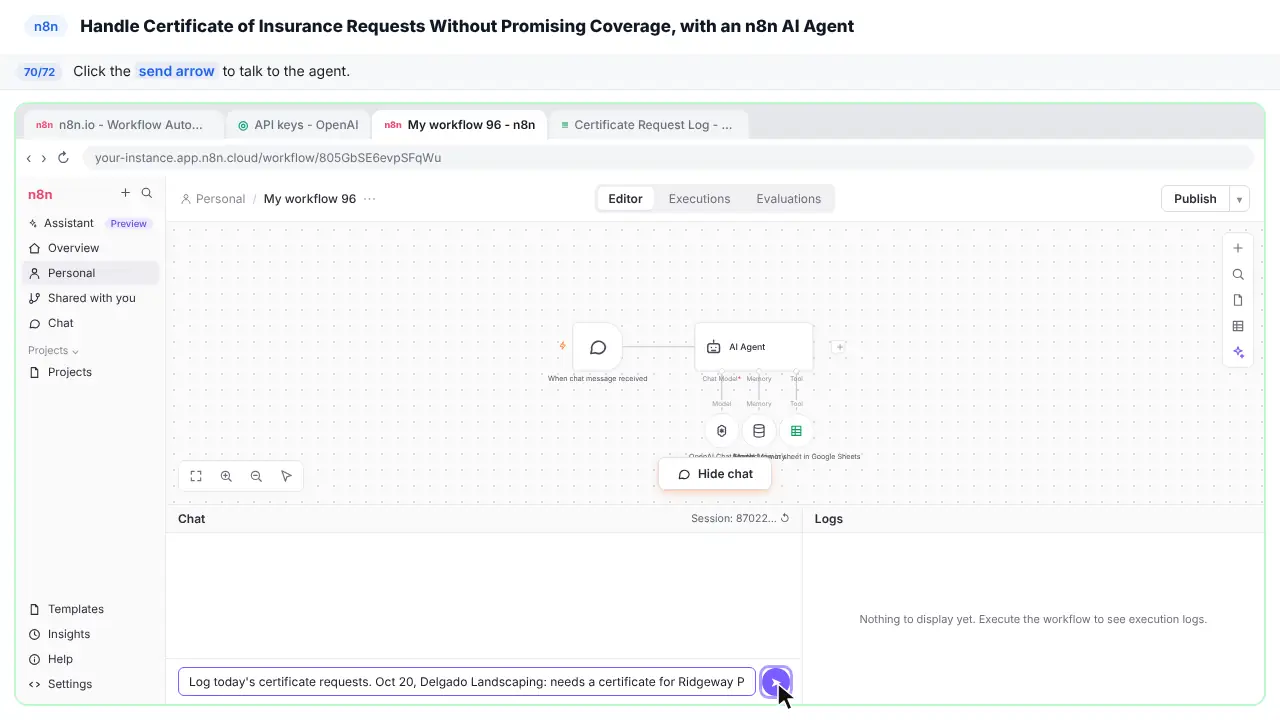The width and height of the screenshot is (1280, 720).
Task: Open Templates in the sidebar
Action: pyautogui.click(x=76, y=609)
